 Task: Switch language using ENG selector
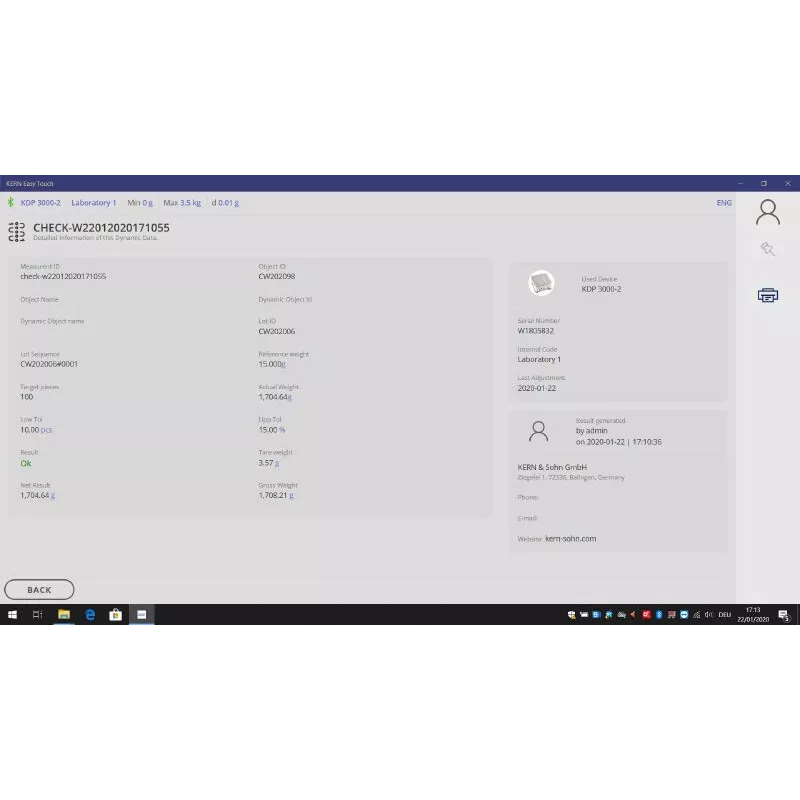point(724,203)
